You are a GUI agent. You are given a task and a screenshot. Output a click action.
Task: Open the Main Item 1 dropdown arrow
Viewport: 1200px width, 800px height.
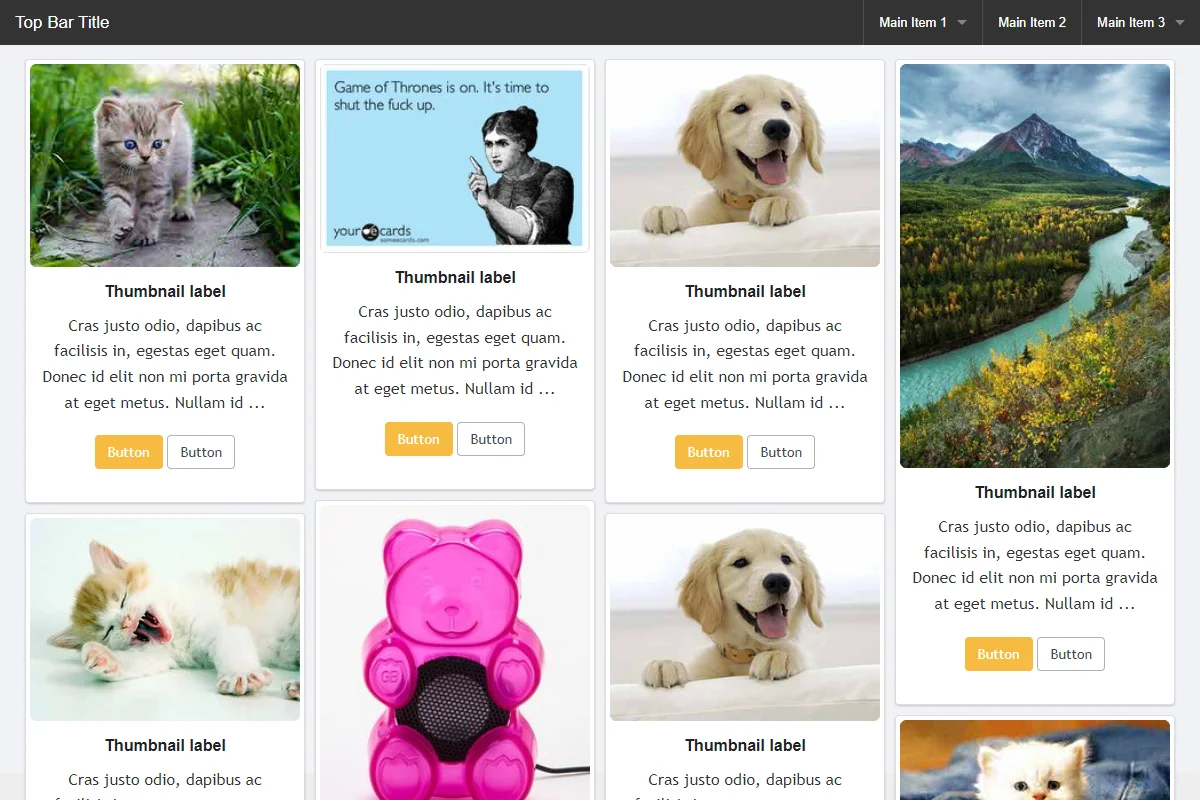point(962,23)
